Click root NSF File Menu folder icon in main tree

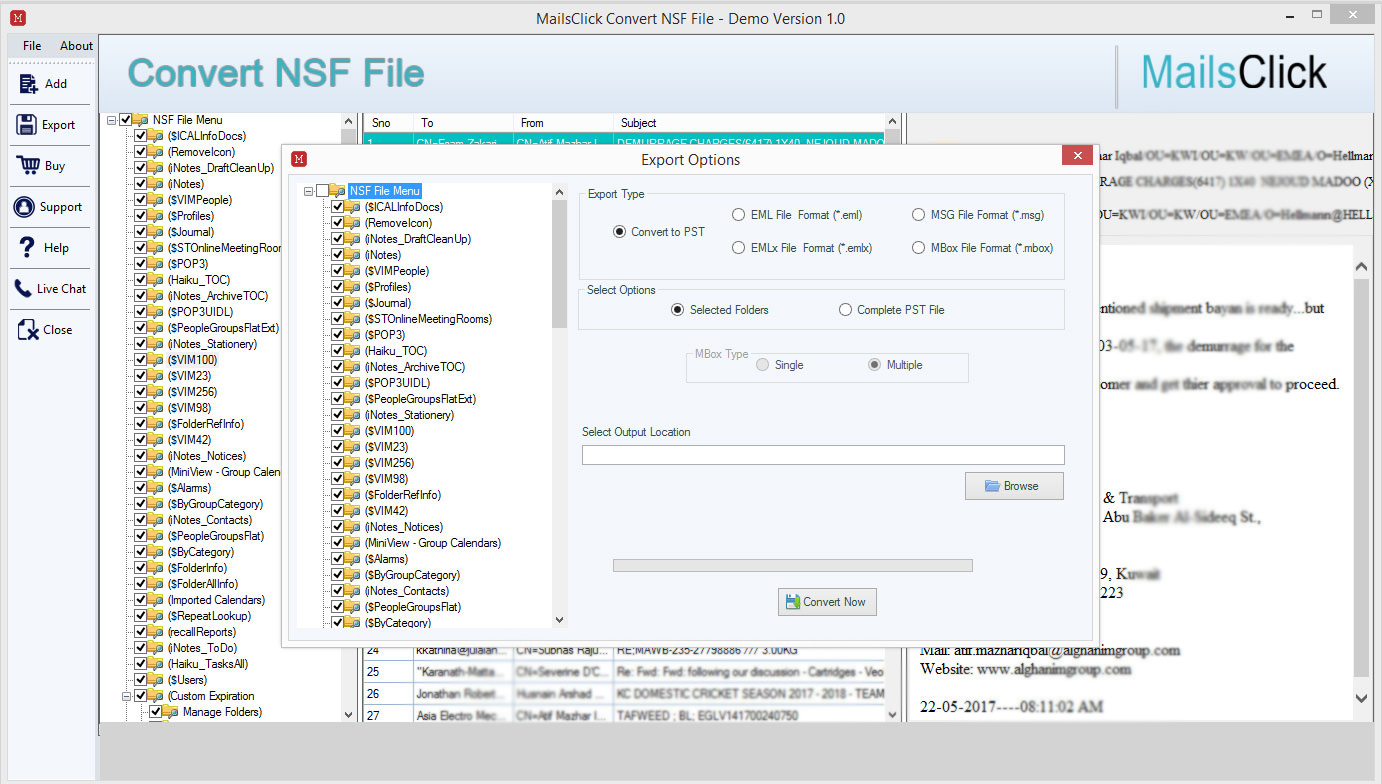click(141, 120)
